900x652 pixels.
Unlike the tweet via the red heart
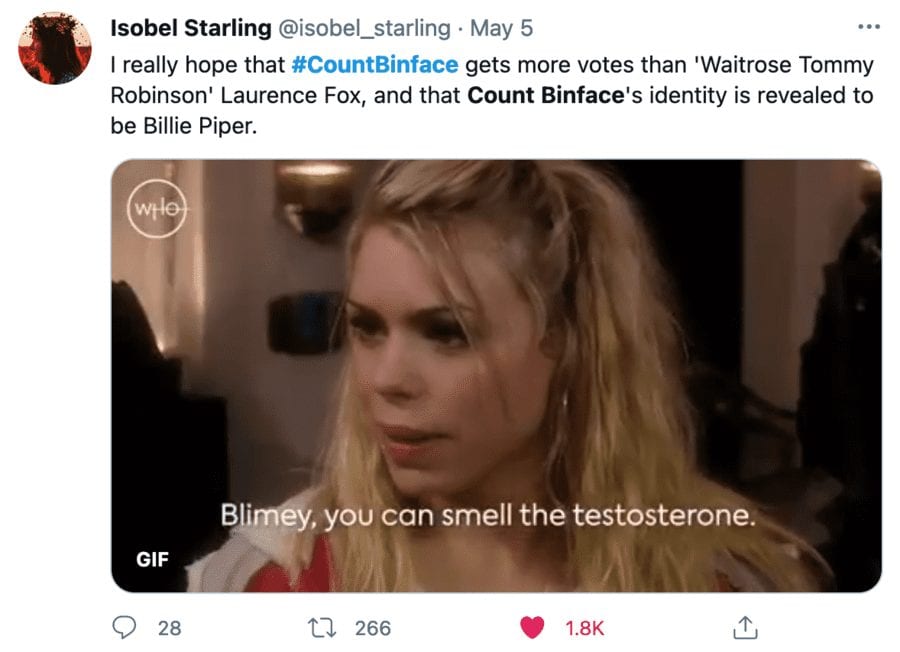[532, 627]
